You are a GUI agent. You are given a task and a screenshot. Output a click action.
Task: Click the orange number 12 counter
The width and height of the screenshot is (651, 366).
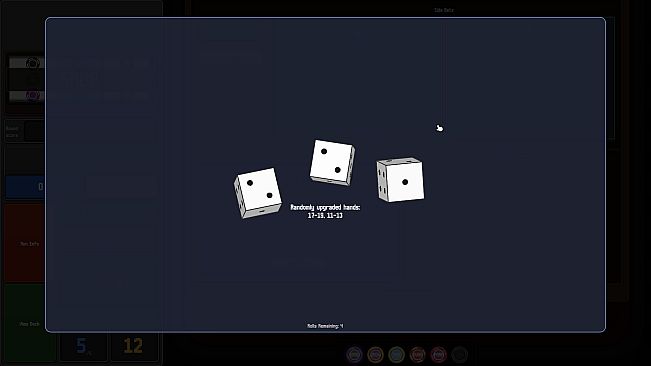pyautogui.click(x=134, y=346)
